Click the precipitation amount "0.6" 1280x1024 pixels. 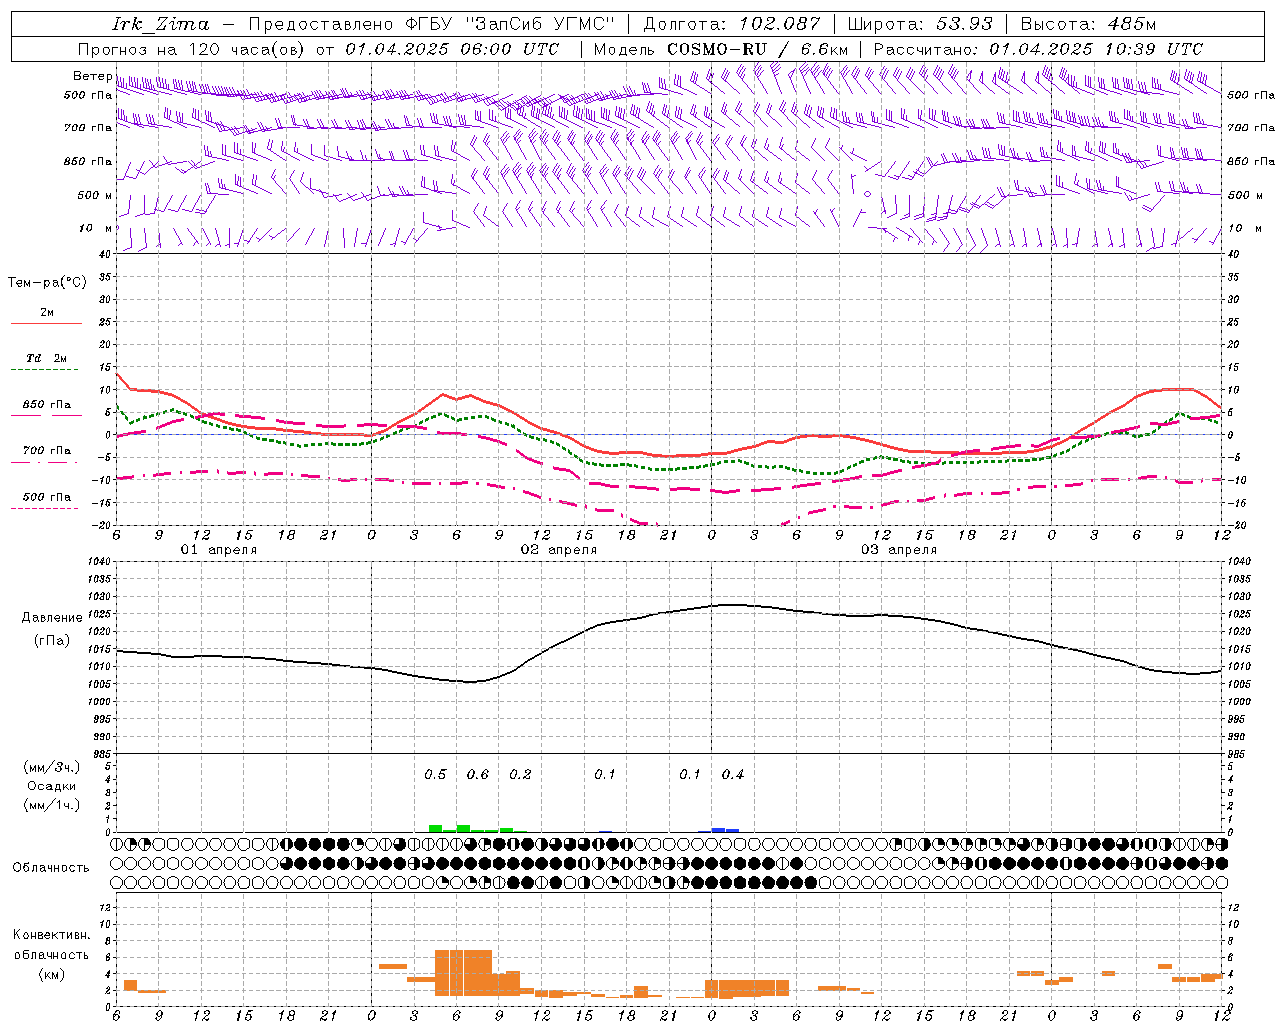click(x=478, y=775)
